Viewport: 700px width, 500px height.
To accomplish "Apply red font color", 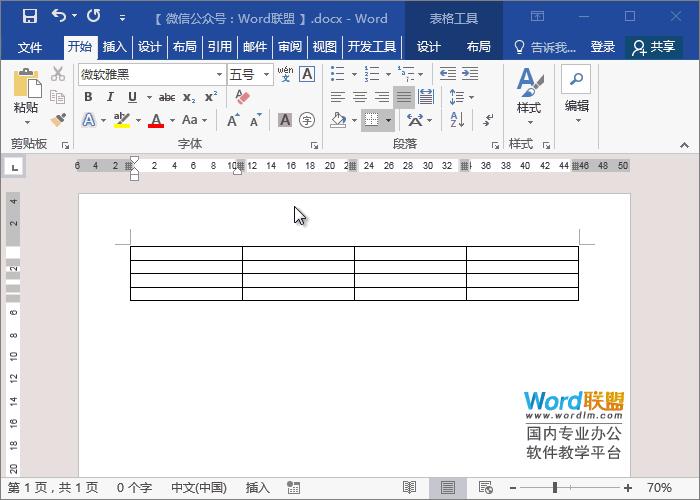I will (156, 120).
